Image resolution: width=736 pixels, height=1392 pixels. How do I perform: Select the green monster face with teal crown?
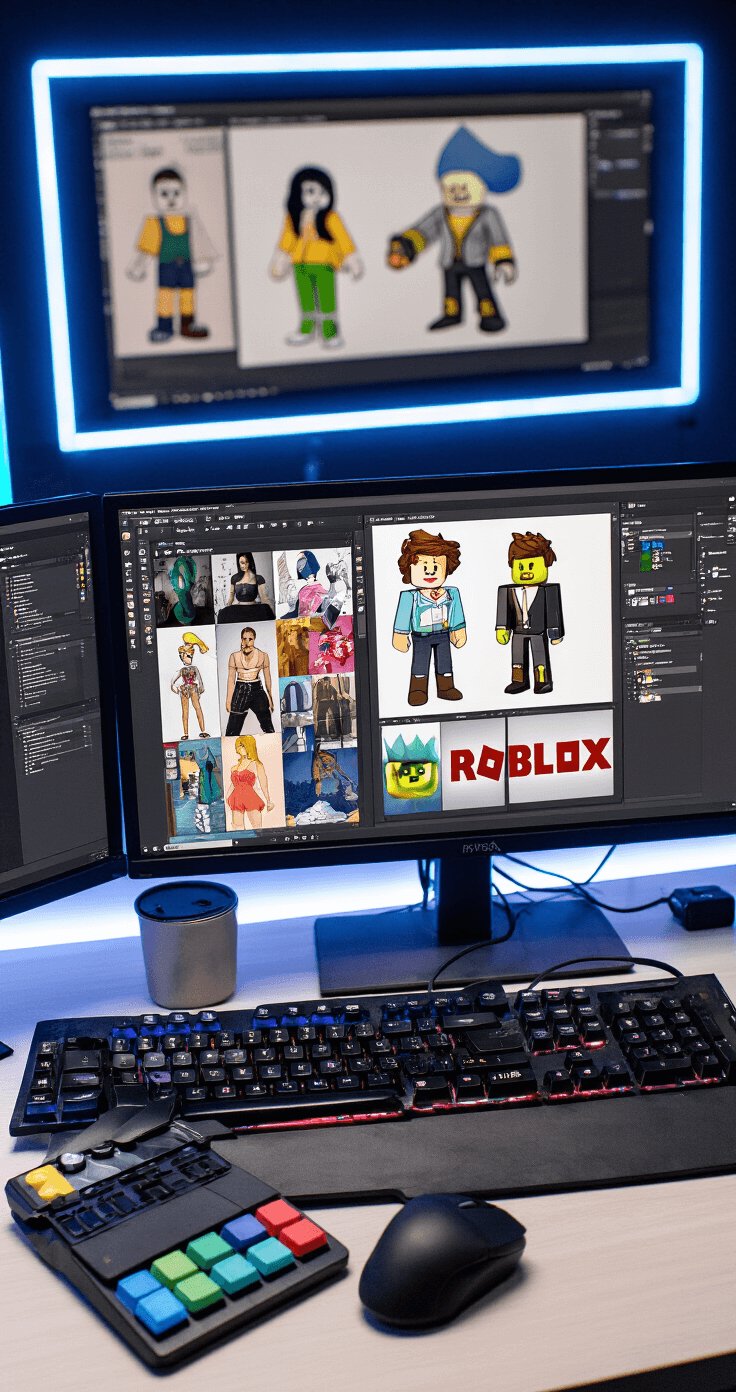click(x=411, y=769)
